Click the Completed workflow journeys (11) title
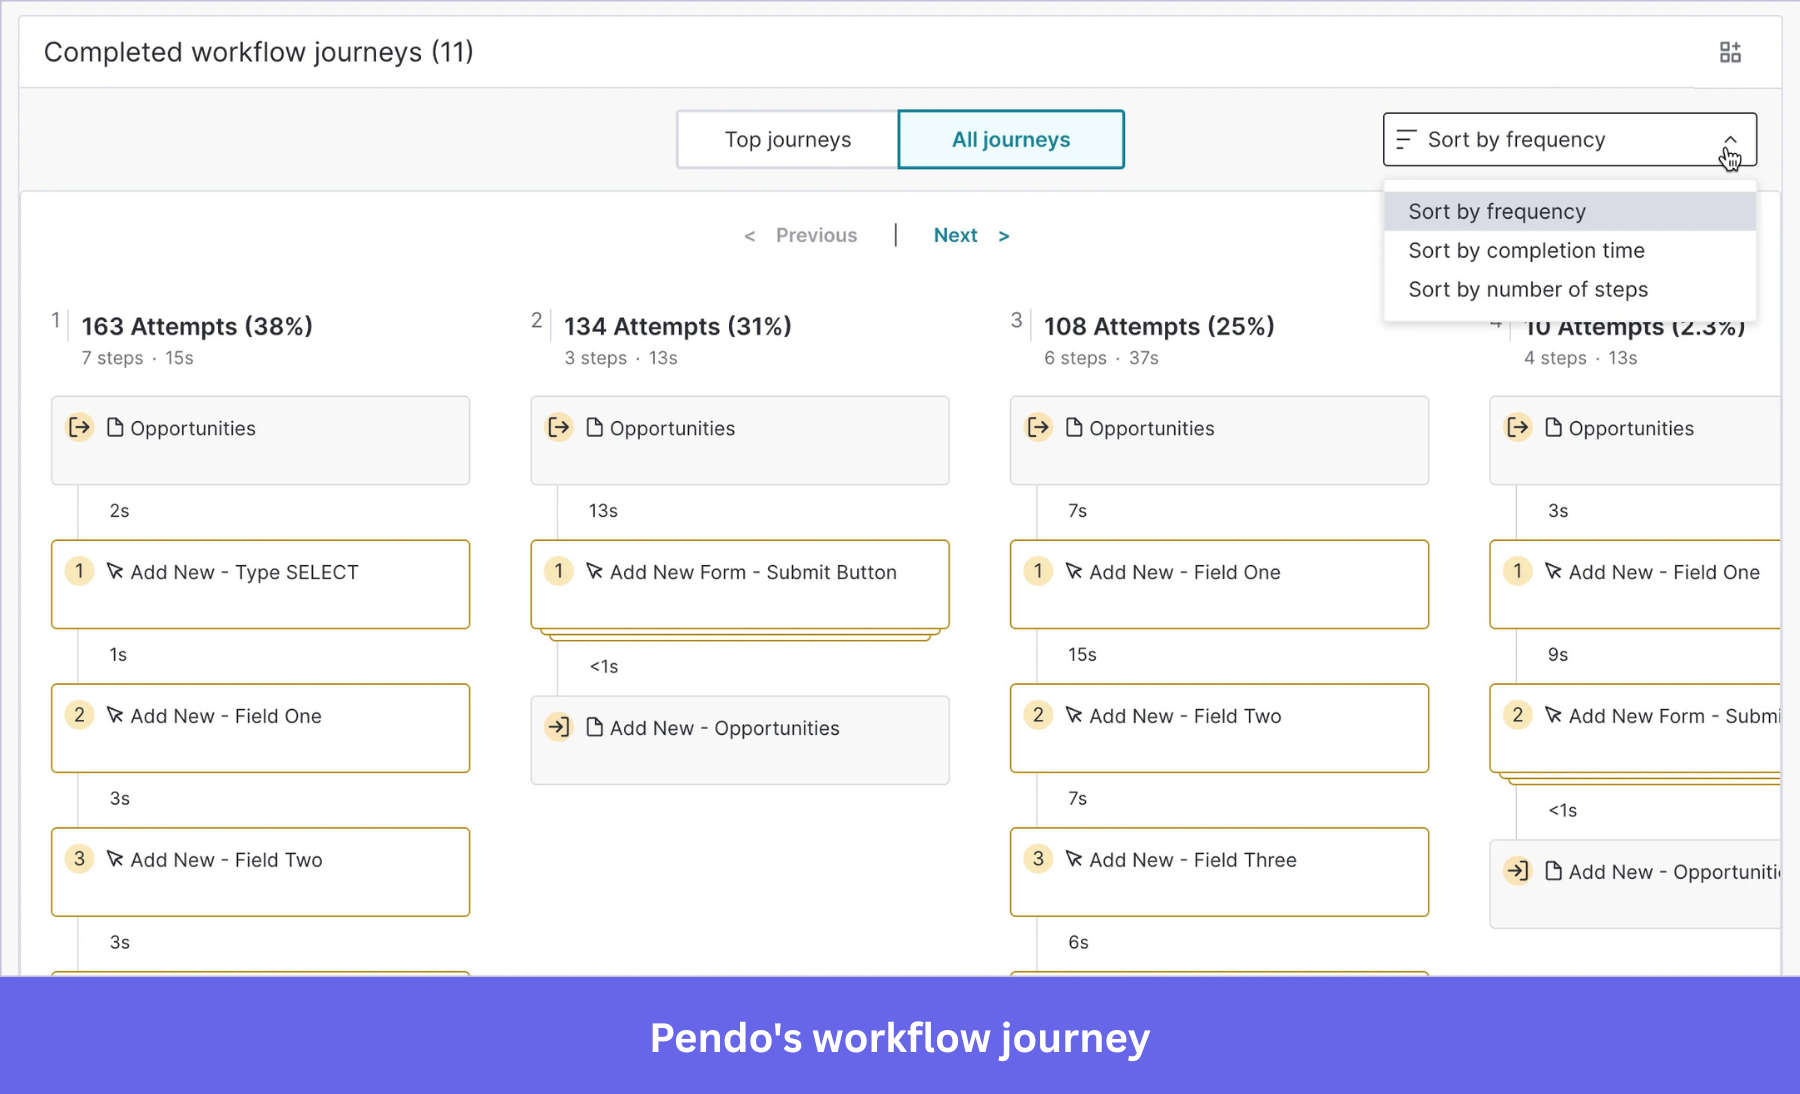The image size is (1800, 1094). (259, 52)
